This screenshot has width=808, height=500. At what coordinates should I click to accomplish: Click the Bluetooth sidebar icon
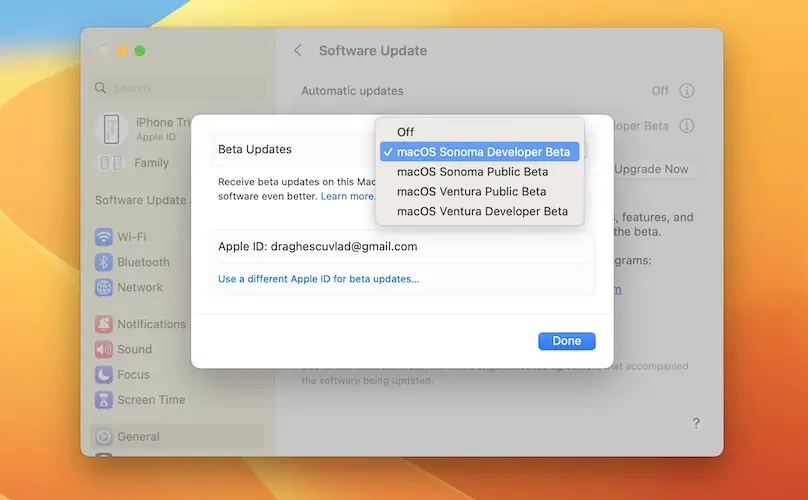point(104,262)
